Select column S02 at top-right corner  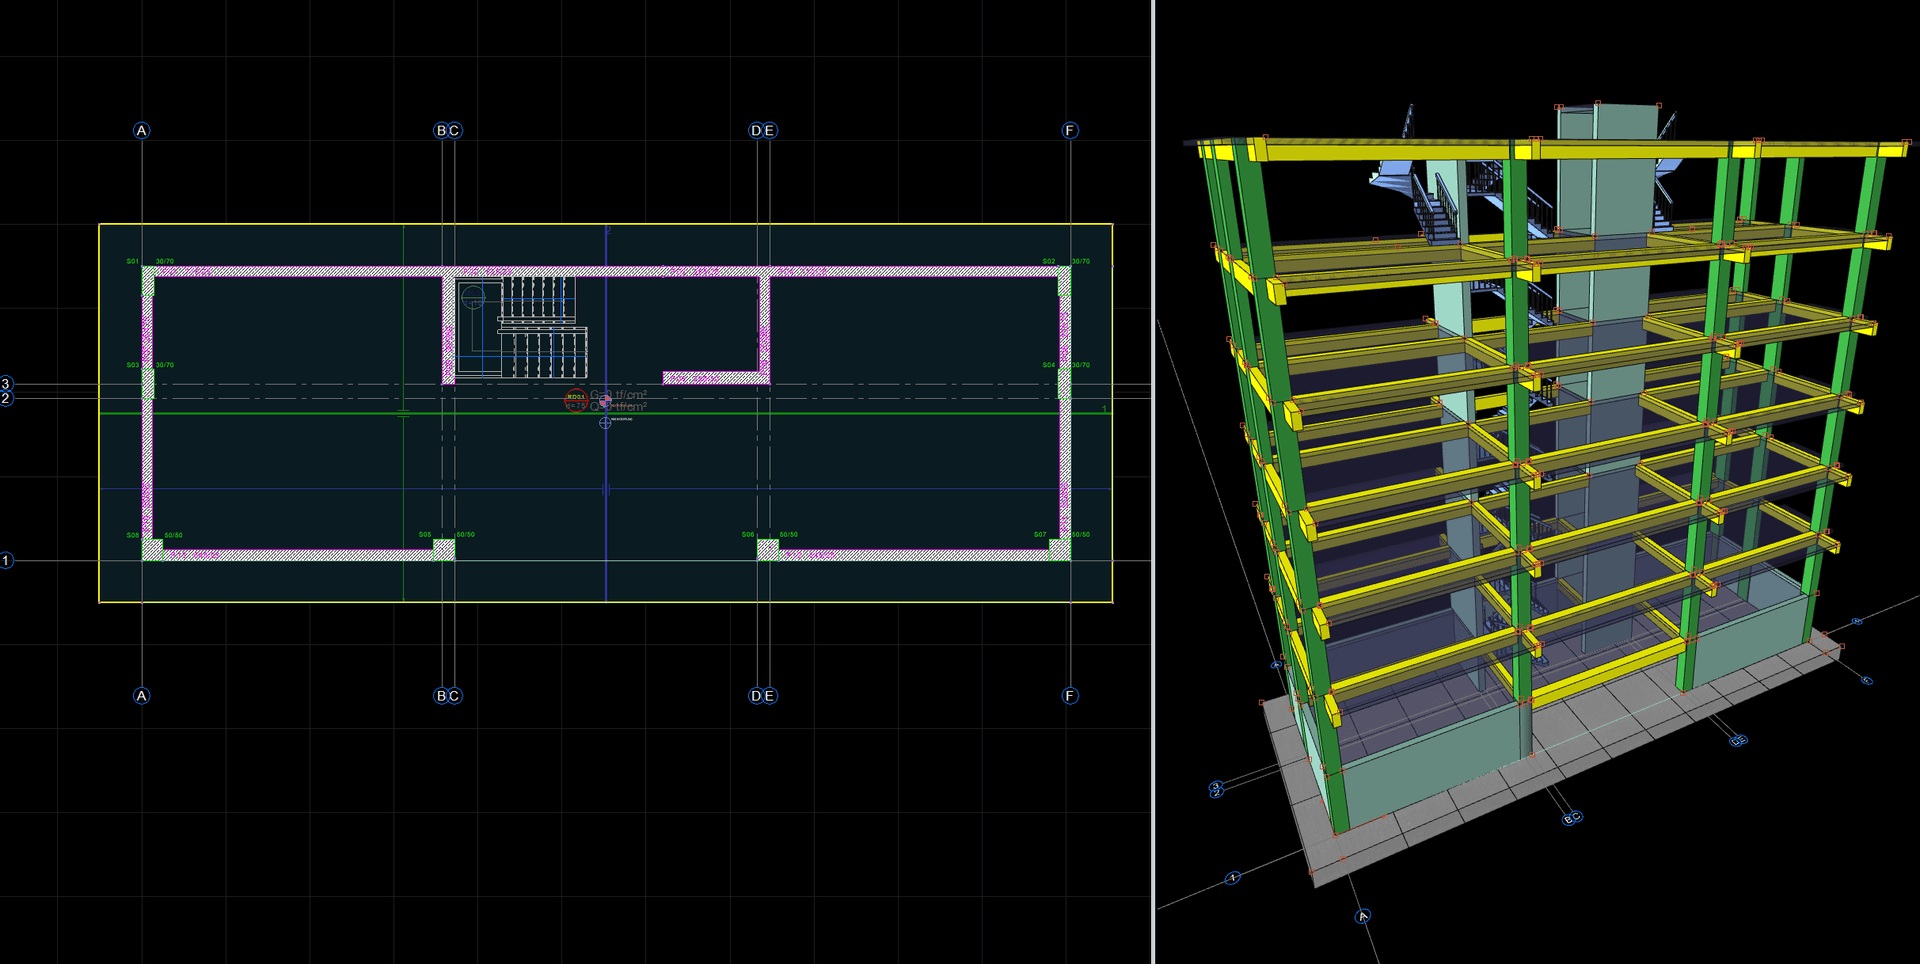pyautogui.click(x=1064, y=281)
